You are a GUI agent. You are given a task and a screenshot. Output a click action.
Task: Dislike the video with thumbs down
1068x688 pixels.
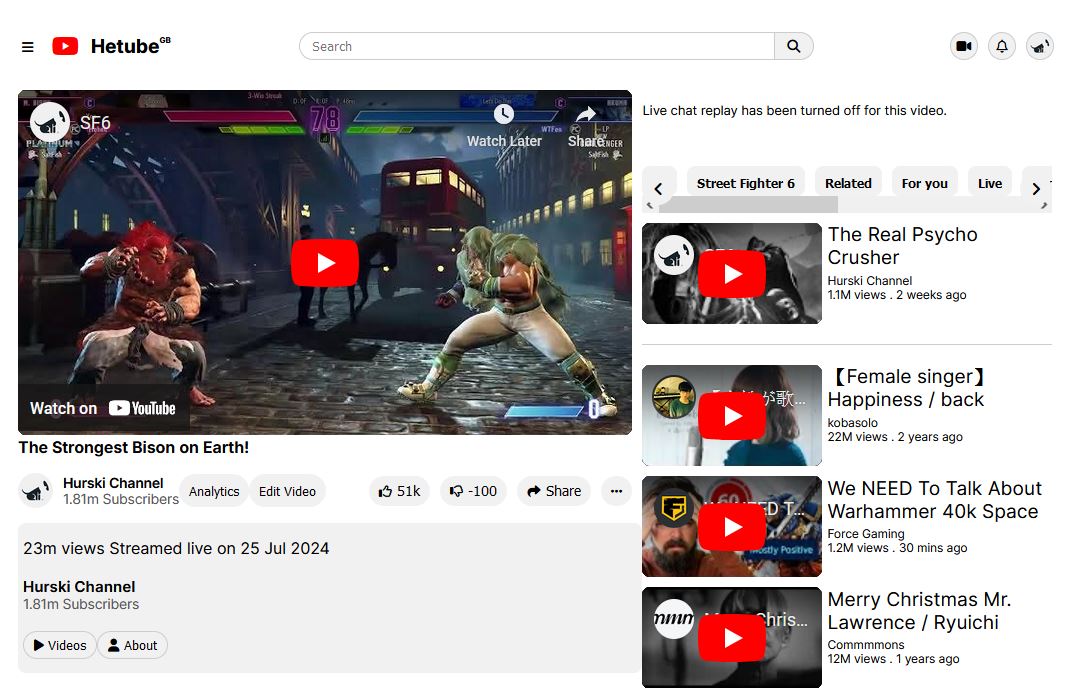(473, 491)
